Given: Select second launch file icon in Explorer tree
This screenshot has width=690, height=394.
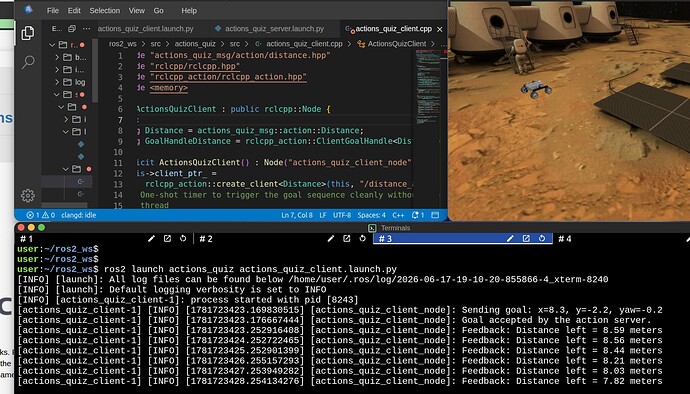Looking at the screenshot, I should click(81, 156).
